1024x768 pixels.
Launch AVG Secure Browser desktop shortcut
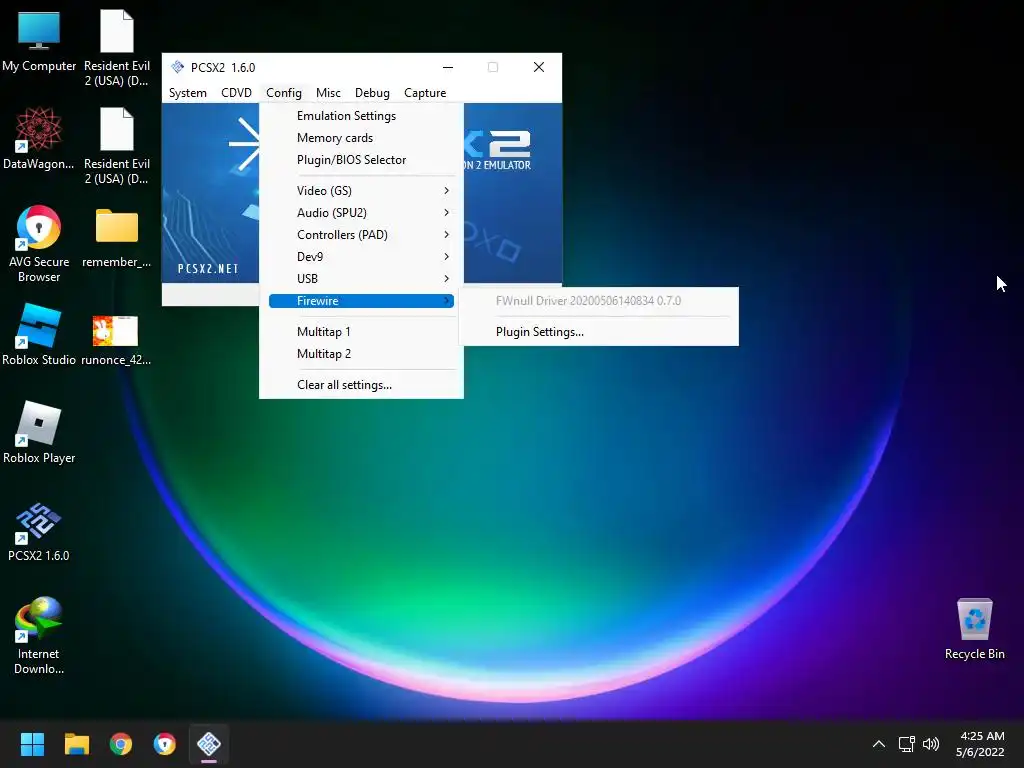39,243
